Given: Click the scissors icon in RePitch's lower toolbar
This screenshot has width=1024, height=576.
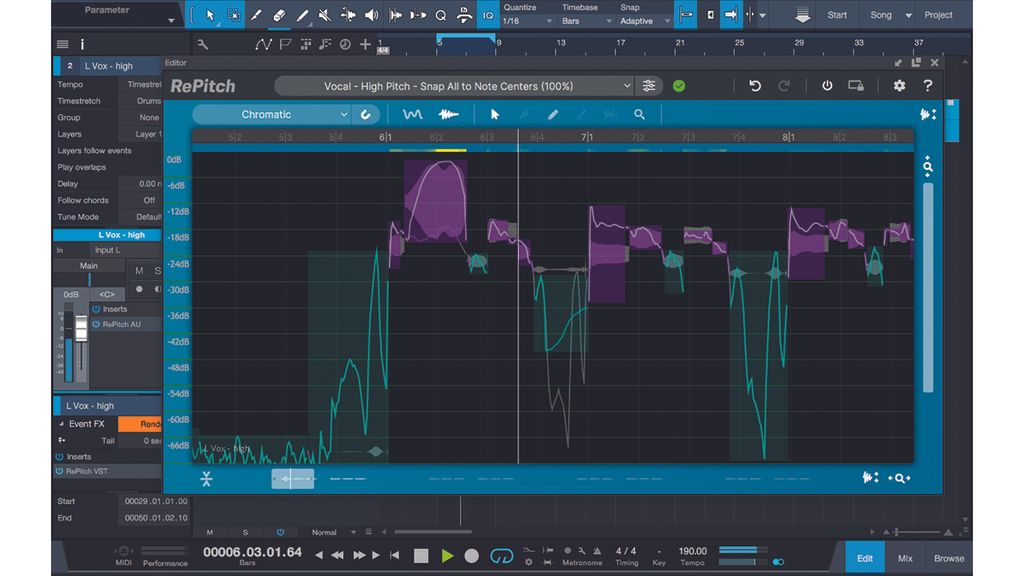Looking at the screenshot, I should tap(207, 478).
